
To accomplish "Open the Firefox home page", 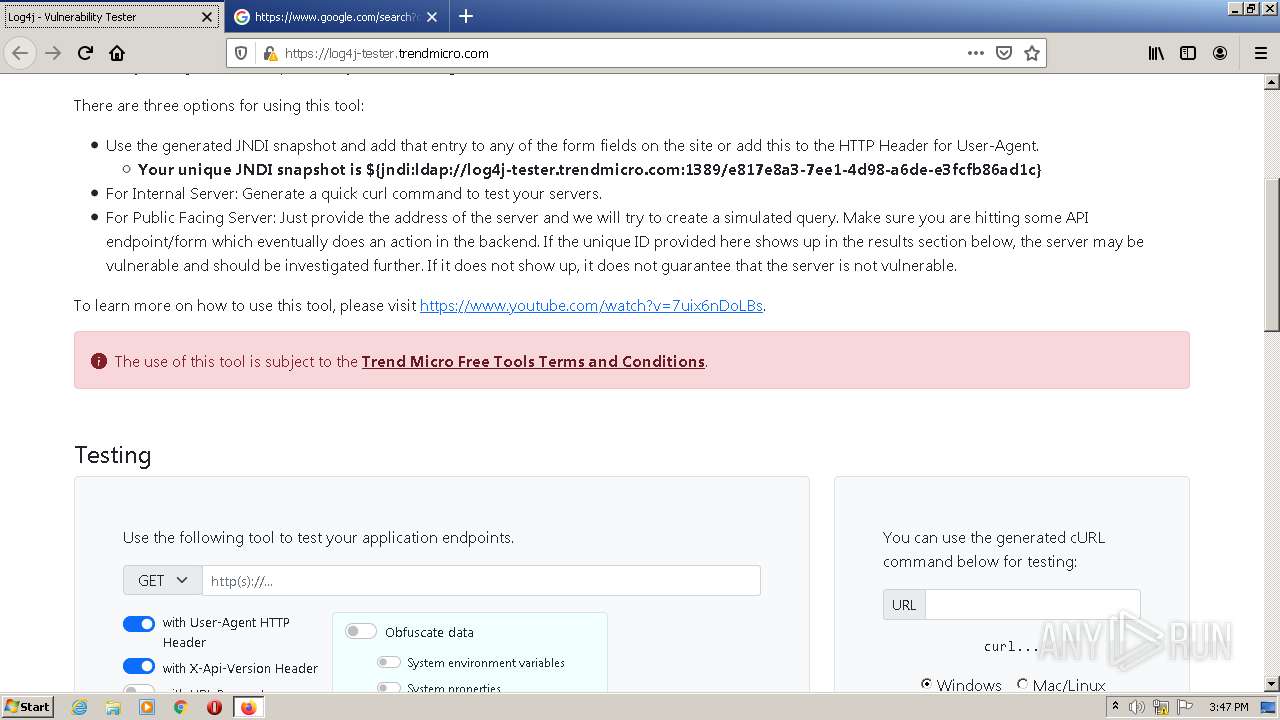I will pyautogui.click(x=117, y=53).
